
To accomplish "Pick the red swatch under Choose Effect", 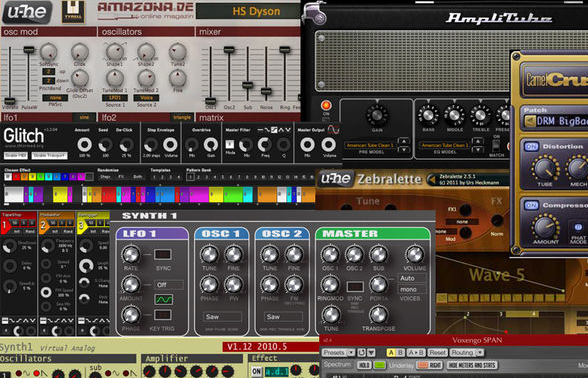I will [16, 177].
